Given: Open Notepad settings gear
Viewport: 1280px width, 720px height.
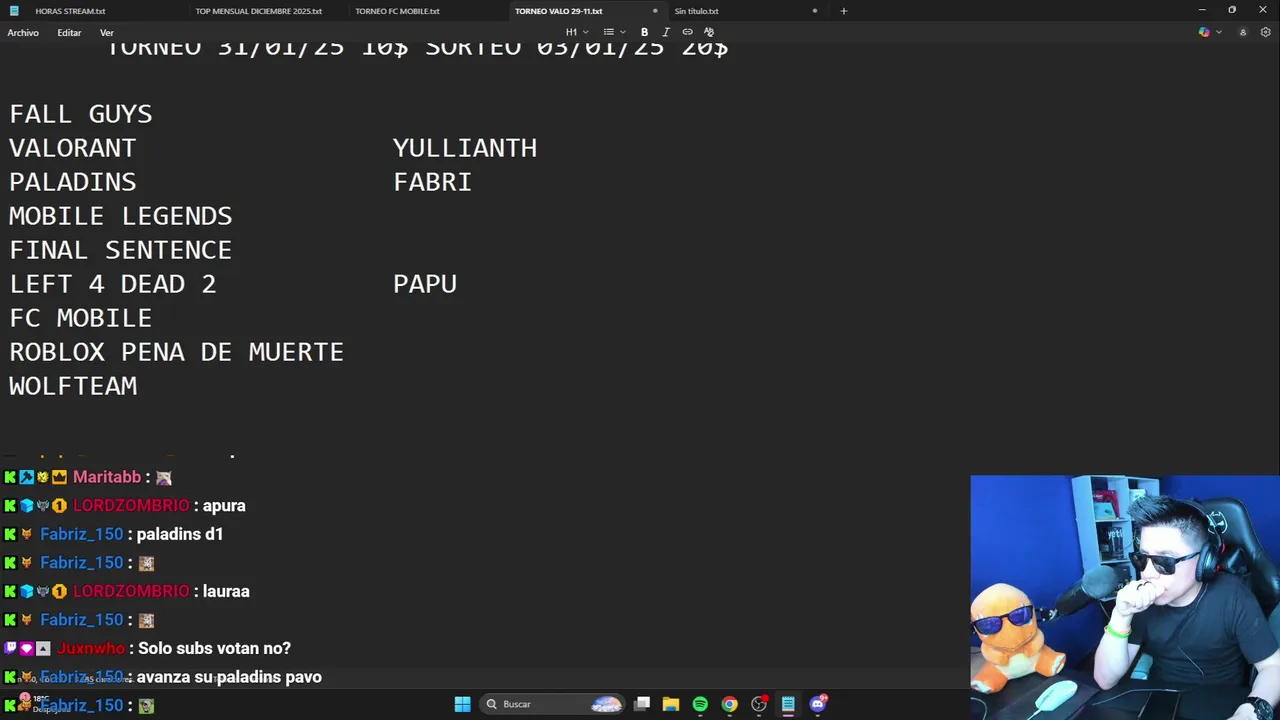Looking at the screenshot, I should 1265,32.
